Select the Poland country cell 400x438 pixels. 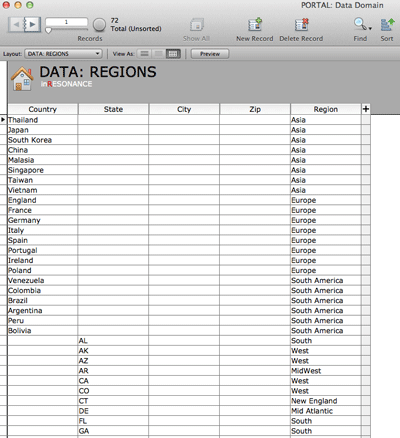tap(43, 270)
